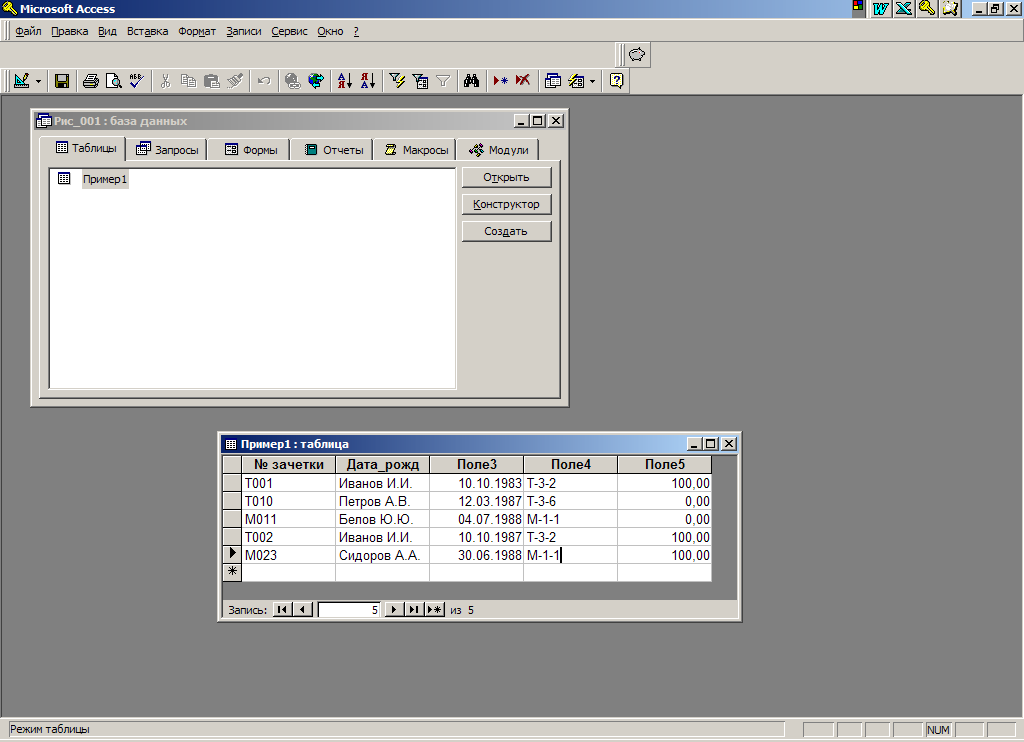Open the Формат menu
Screen dimensions: 1024x742
(x=197, y=31)
